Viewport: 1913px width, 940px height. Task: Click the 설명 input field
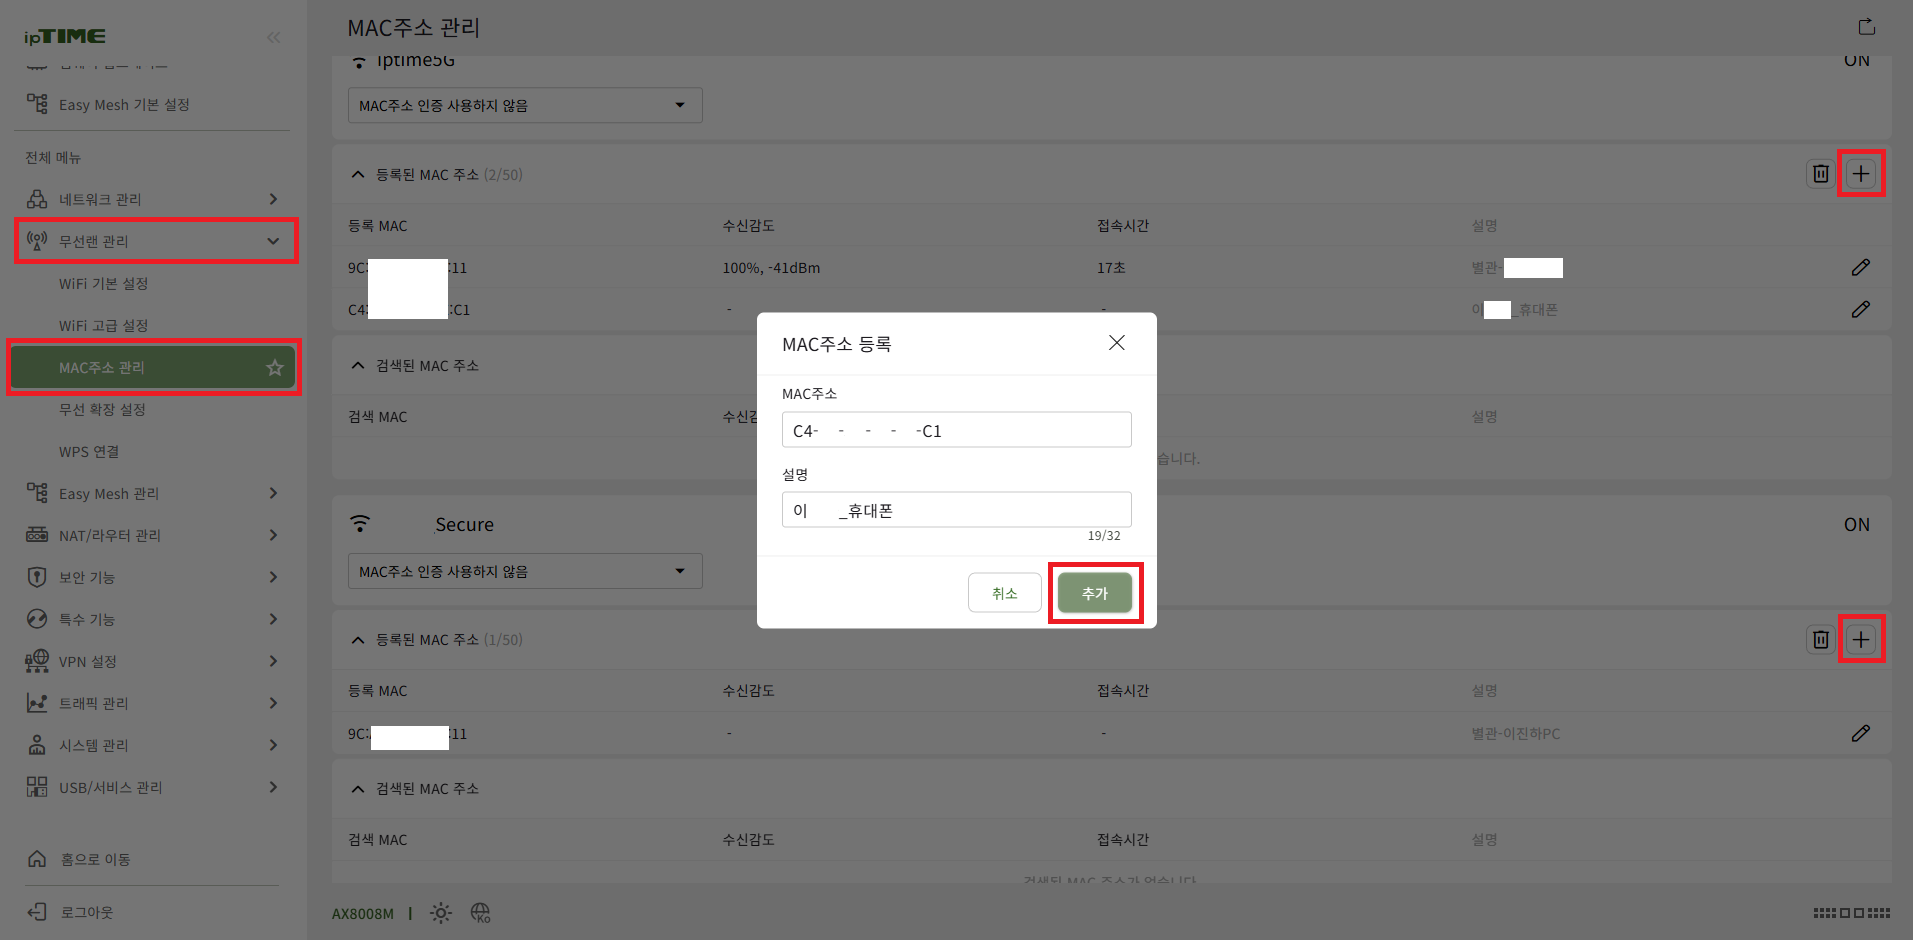pyautogui.click(x=957, y=510)
